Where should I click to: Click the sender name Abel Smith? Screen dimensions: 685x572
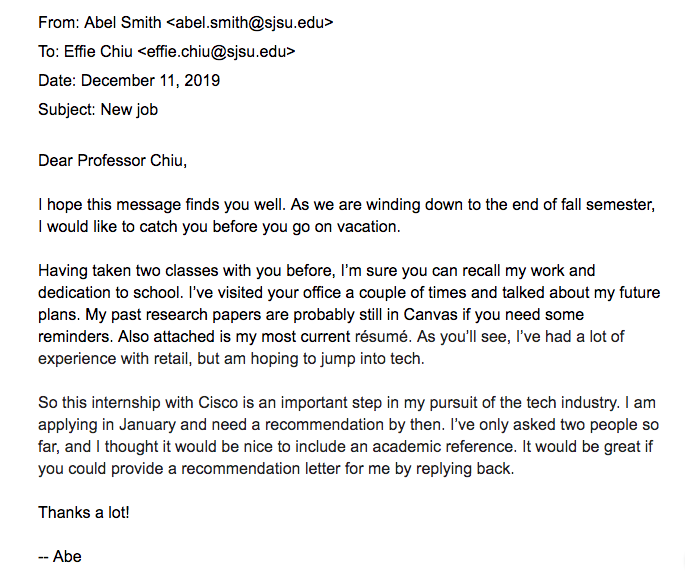(122, 22)
